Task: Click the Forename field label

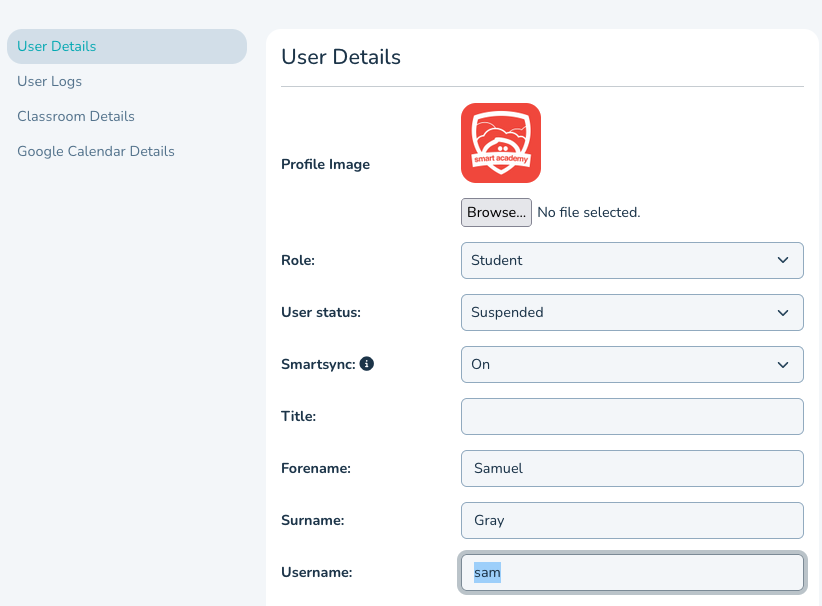Action: point(316,468)
